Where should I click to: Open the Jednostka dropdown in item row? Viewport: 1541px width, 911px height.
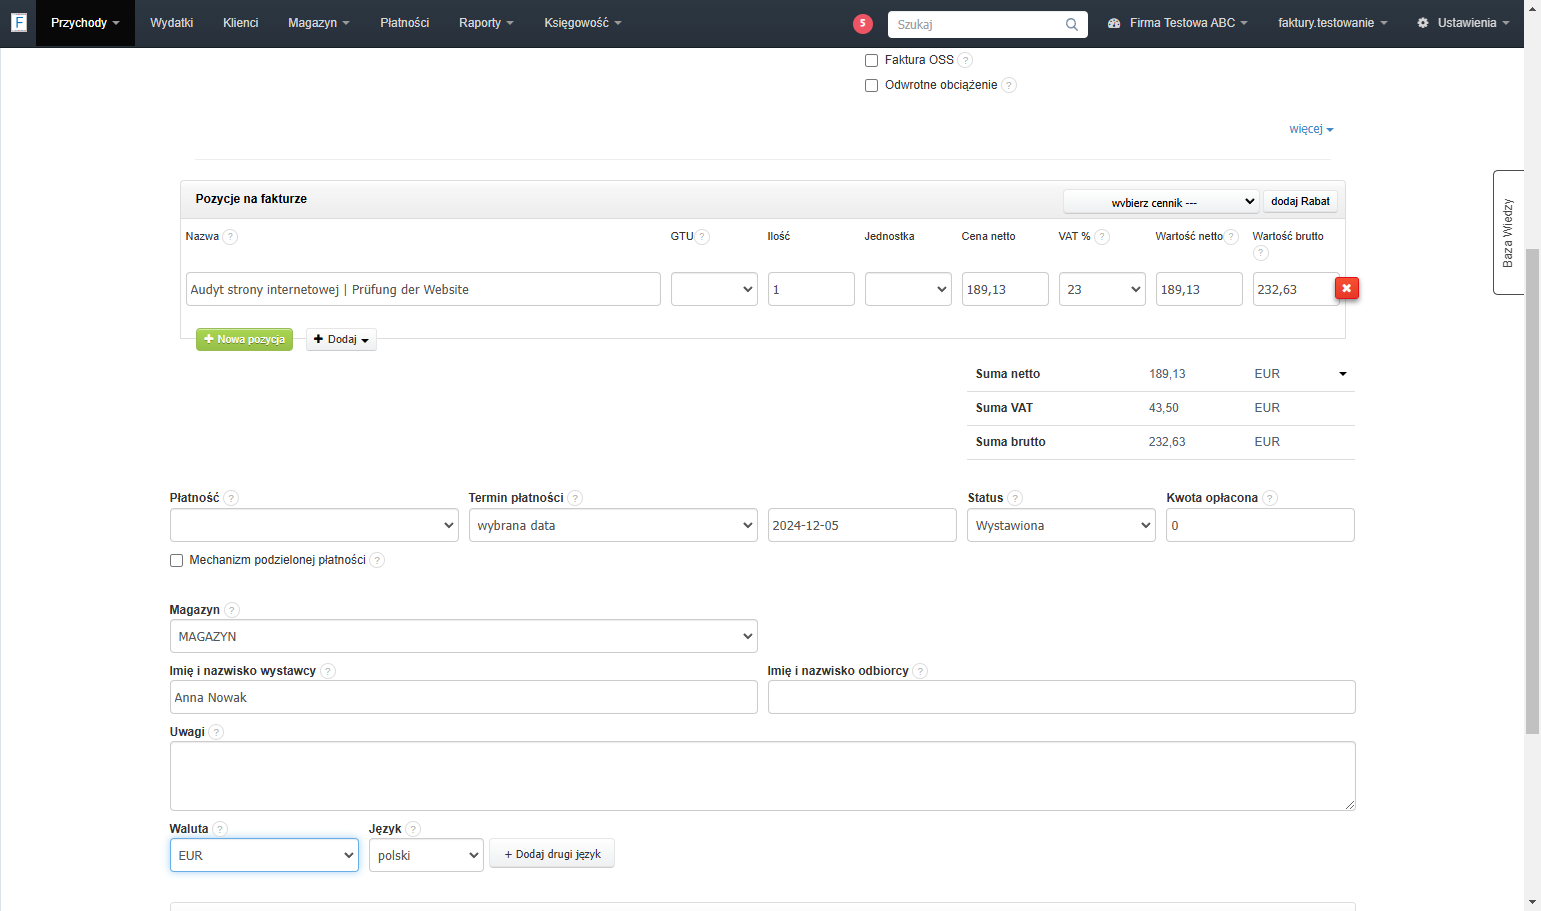tap(908, 289)
